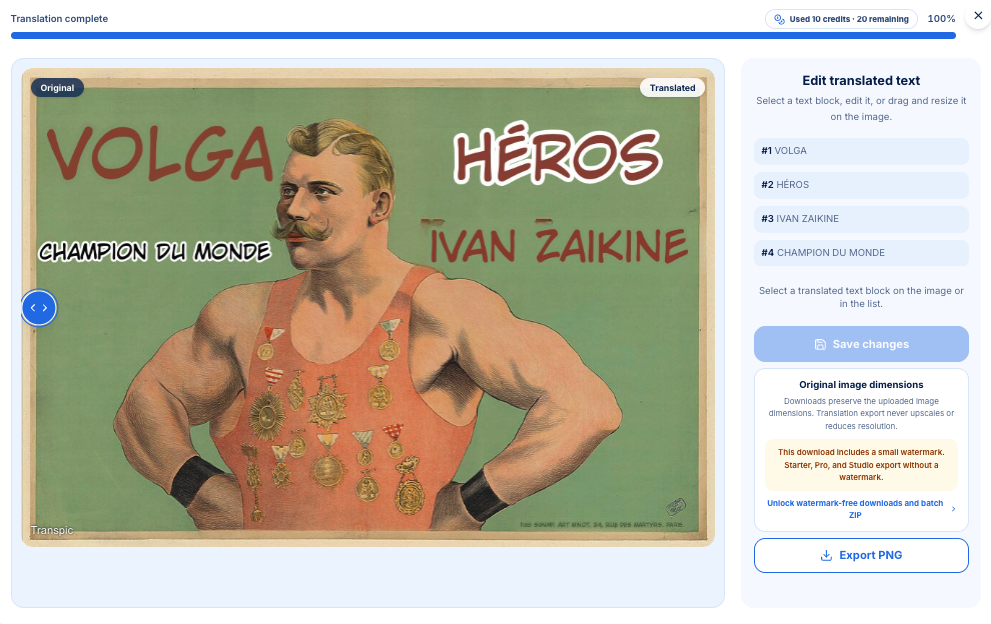
Task: Click the credits coin icon
Action: pyautogui.click(x=779, y=19)
